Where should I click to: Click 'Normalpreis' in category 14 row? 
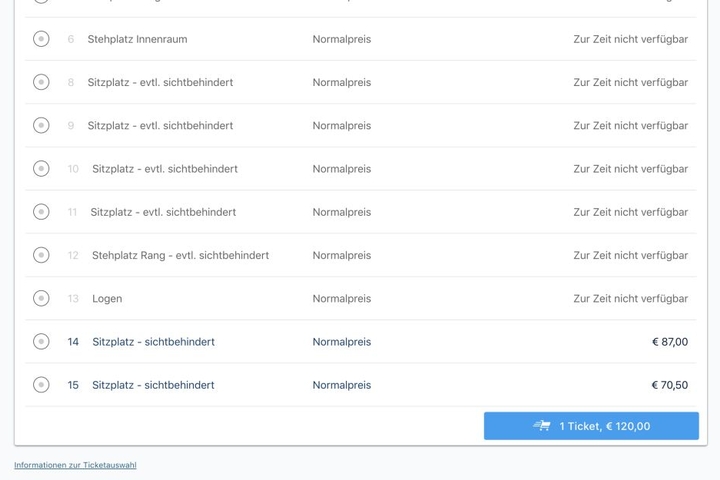[x=342, y=342]
